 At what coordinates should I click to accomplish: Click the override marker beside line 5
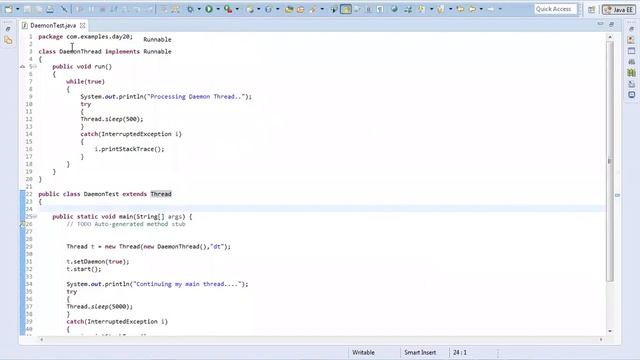click(x=22, y=67)
